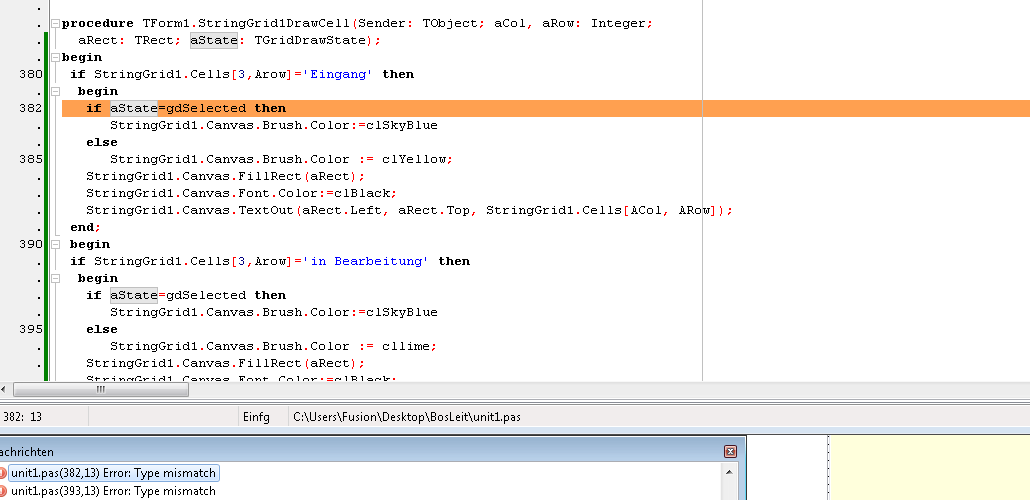Click the Einfg insert mode status panel

pyautogui.click(x=256, y=417)
